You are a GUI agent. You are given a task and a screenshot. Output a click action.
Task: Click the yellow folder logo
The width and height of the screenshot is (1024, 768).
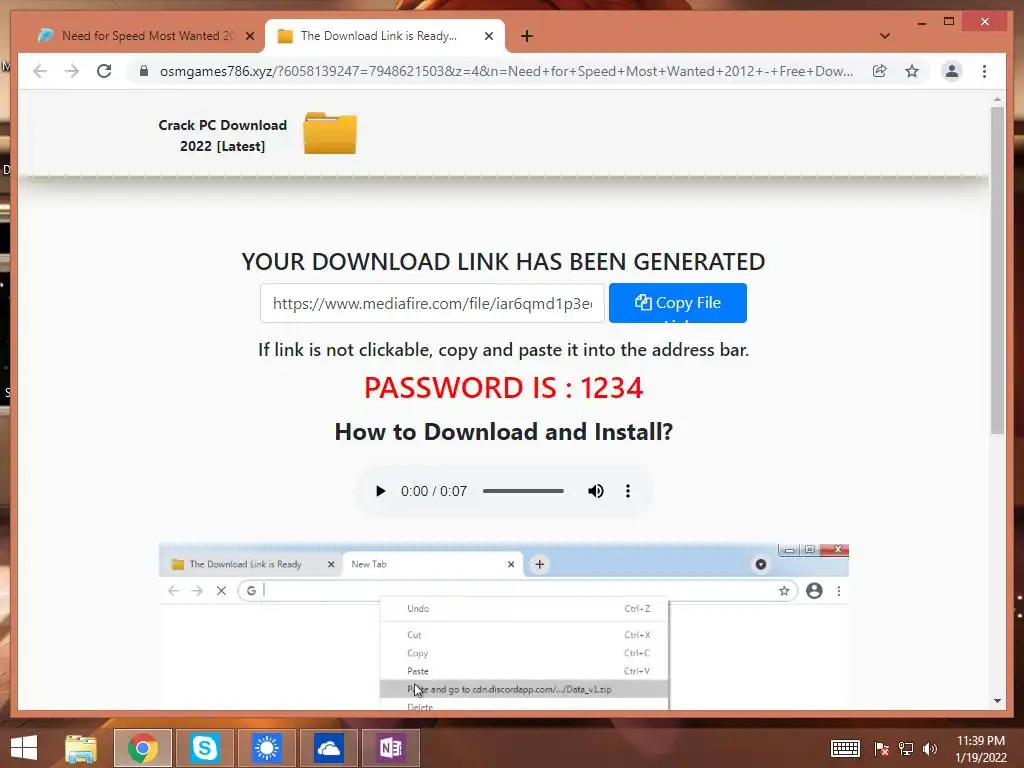330,134
